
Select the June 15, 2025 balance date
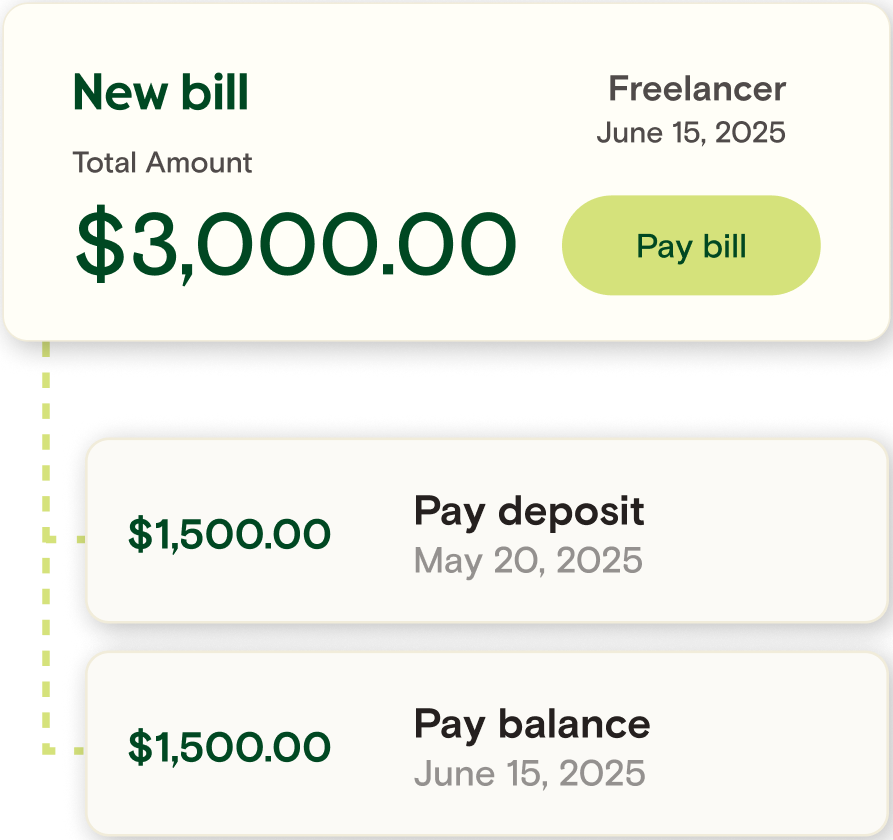(x=530, y=773)
